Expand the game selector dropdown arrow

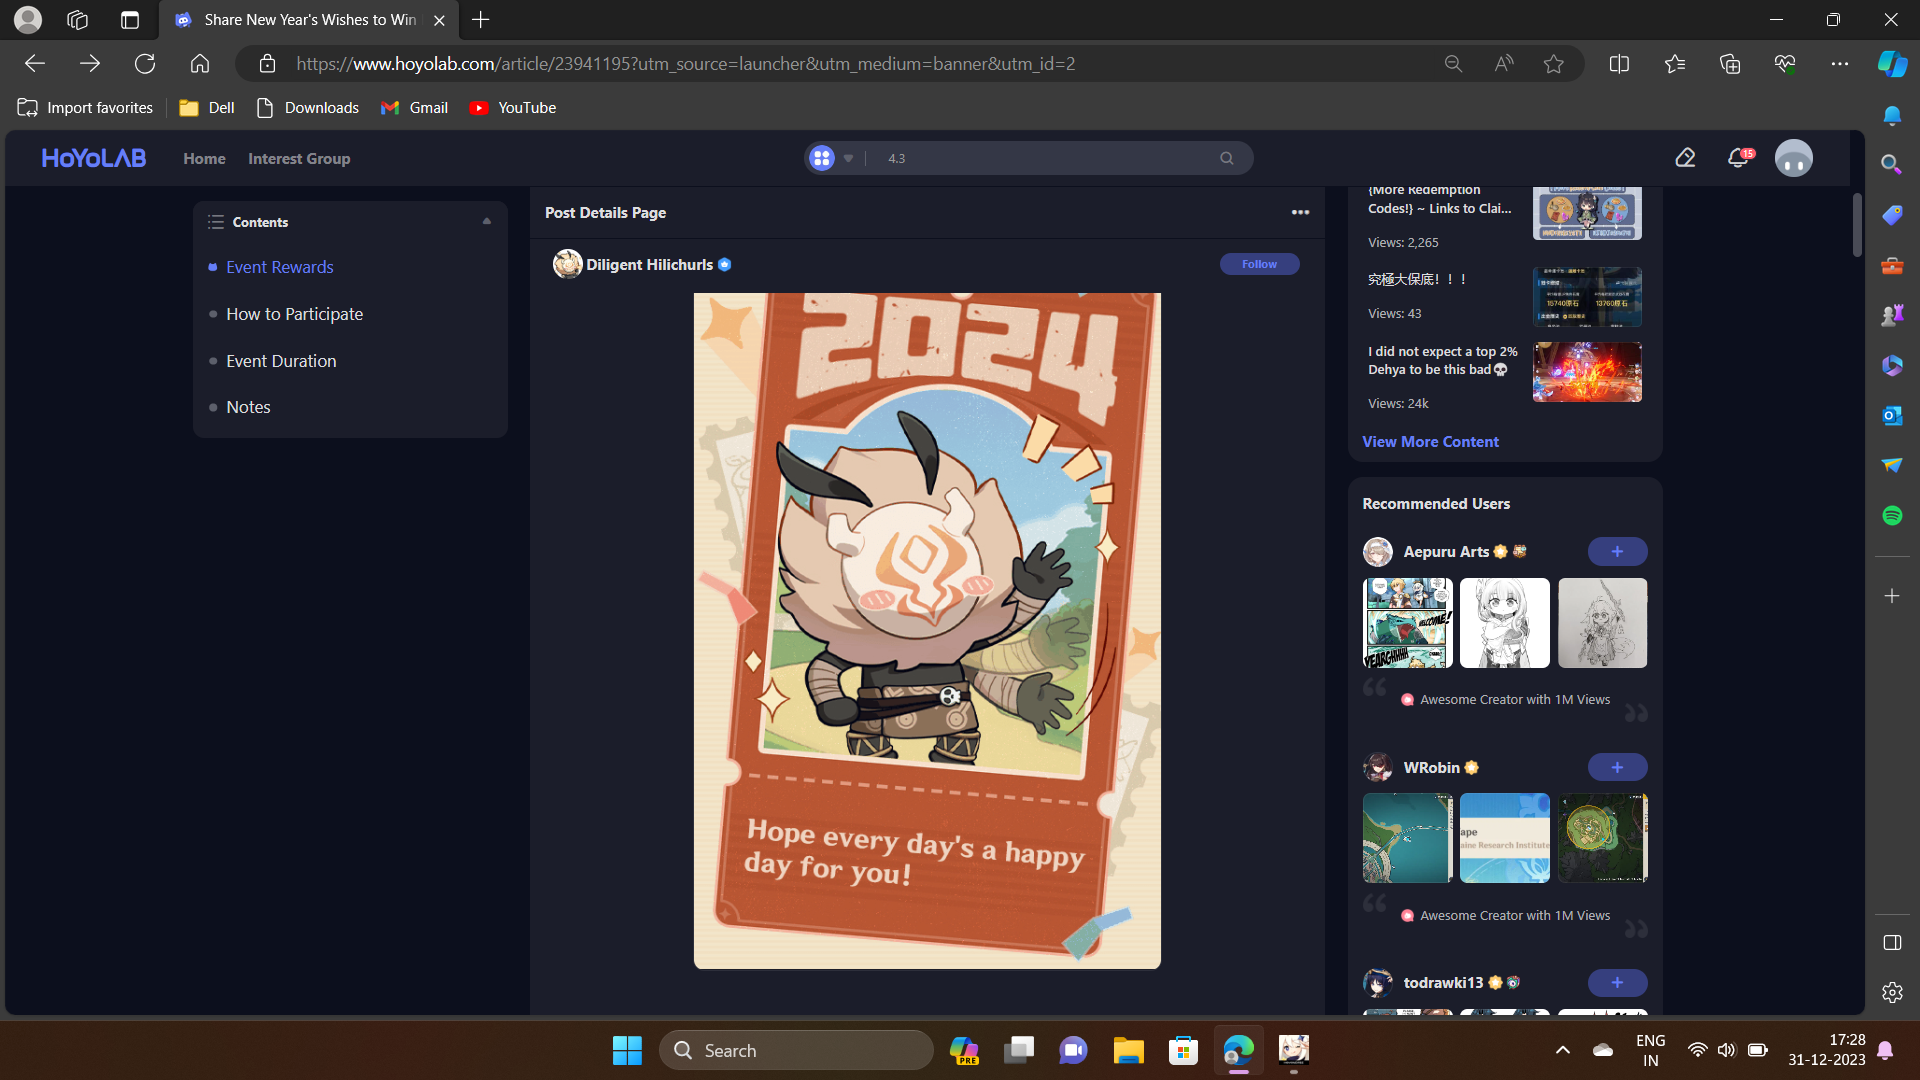click(848, 158)
